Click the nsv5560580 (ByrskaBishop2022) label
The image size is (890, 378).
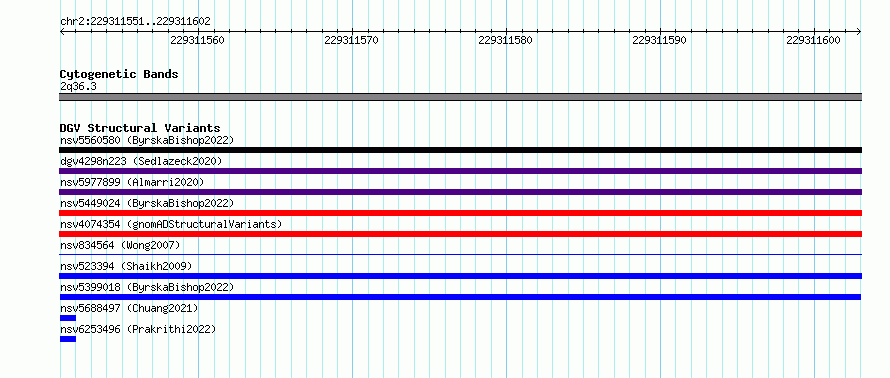[147, 140]
